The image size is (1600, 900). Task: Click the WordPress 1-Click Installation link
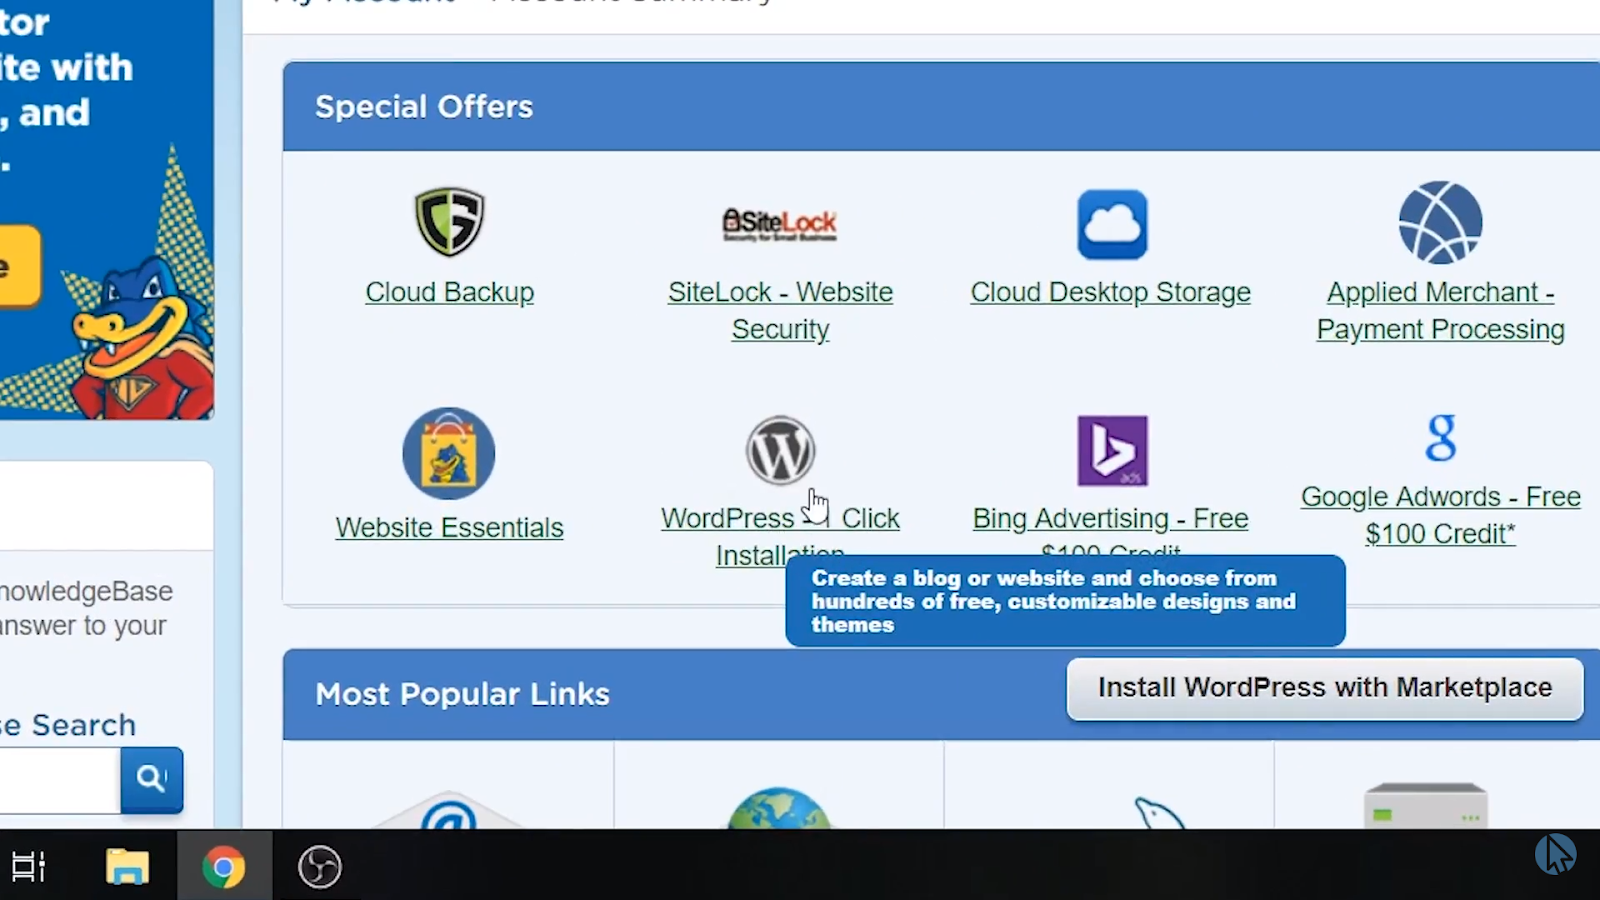[780, 536]
